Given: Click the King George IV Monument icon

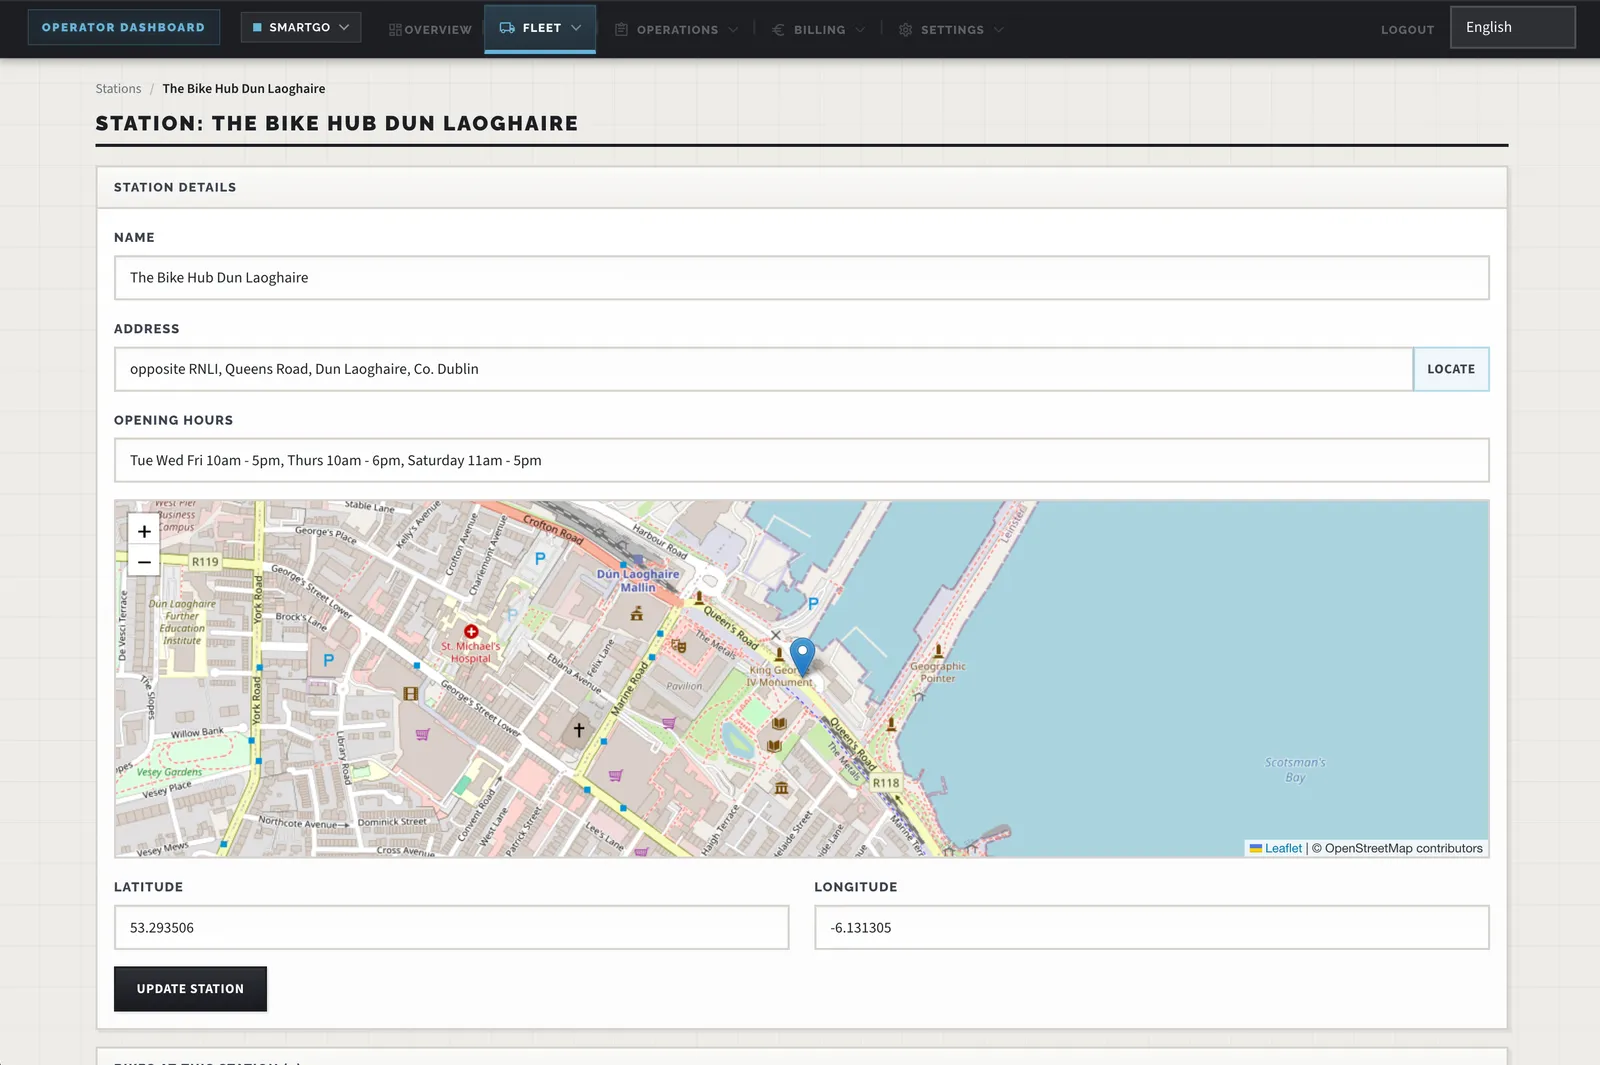Looking at the screenshot, I should click(780, 654).
